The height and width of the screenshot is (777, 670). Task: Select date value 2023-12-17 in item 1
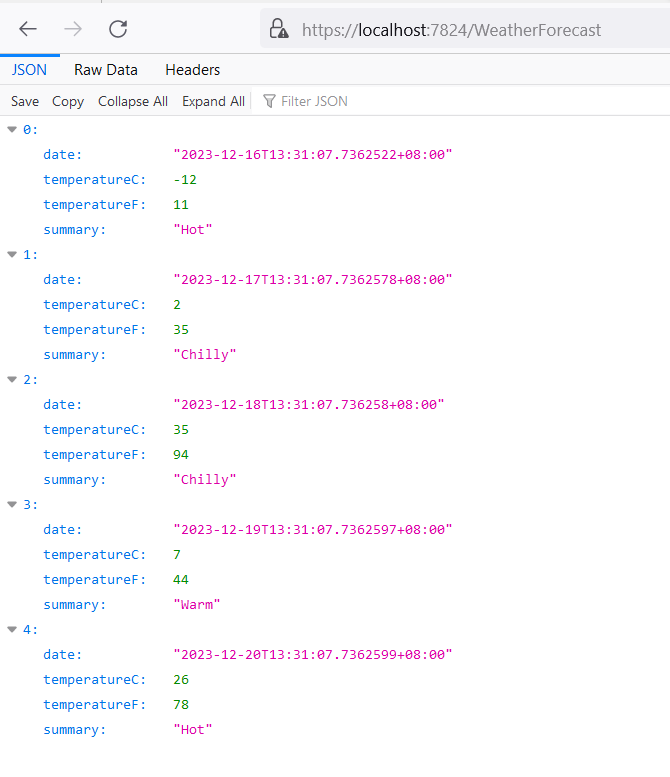(313, 279)
